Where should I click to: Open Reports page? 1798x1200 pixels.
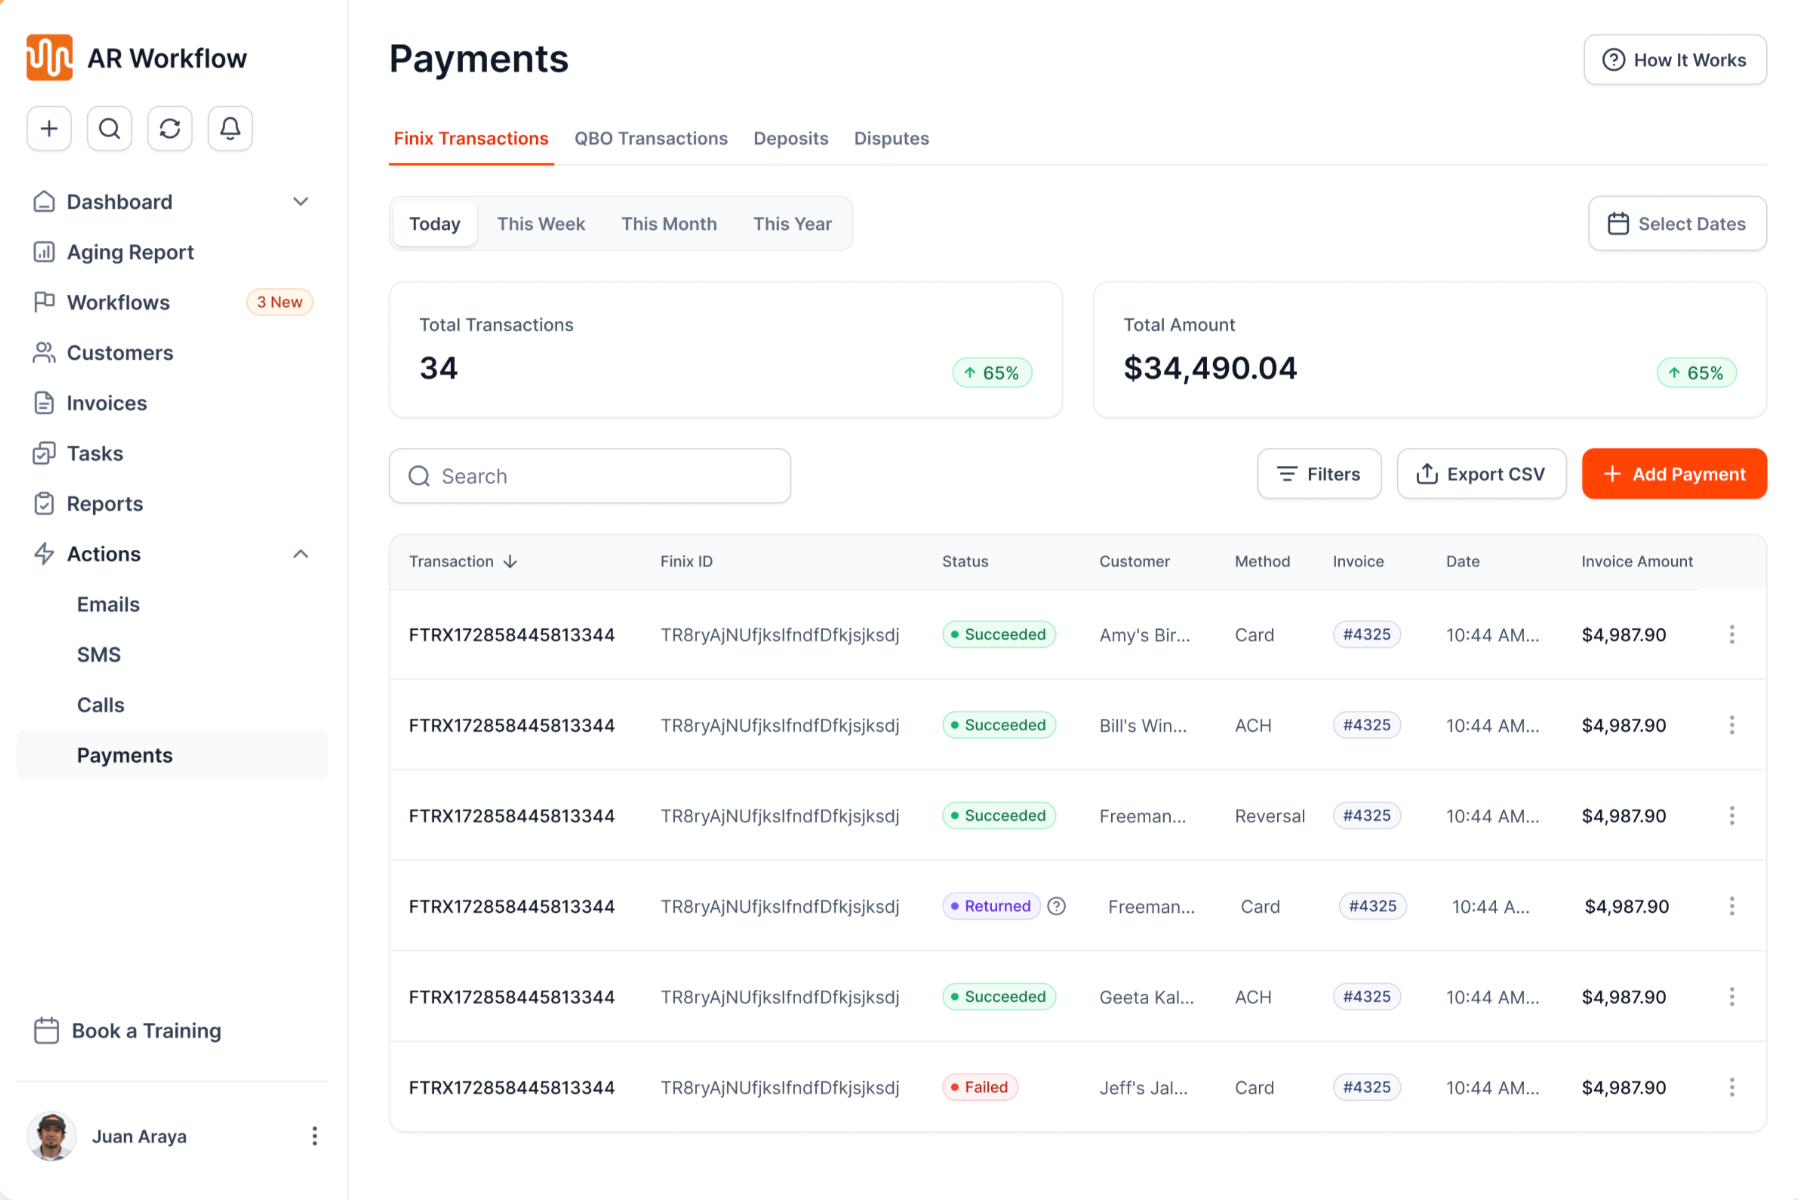pyautogui.click(x=172, y=504)
